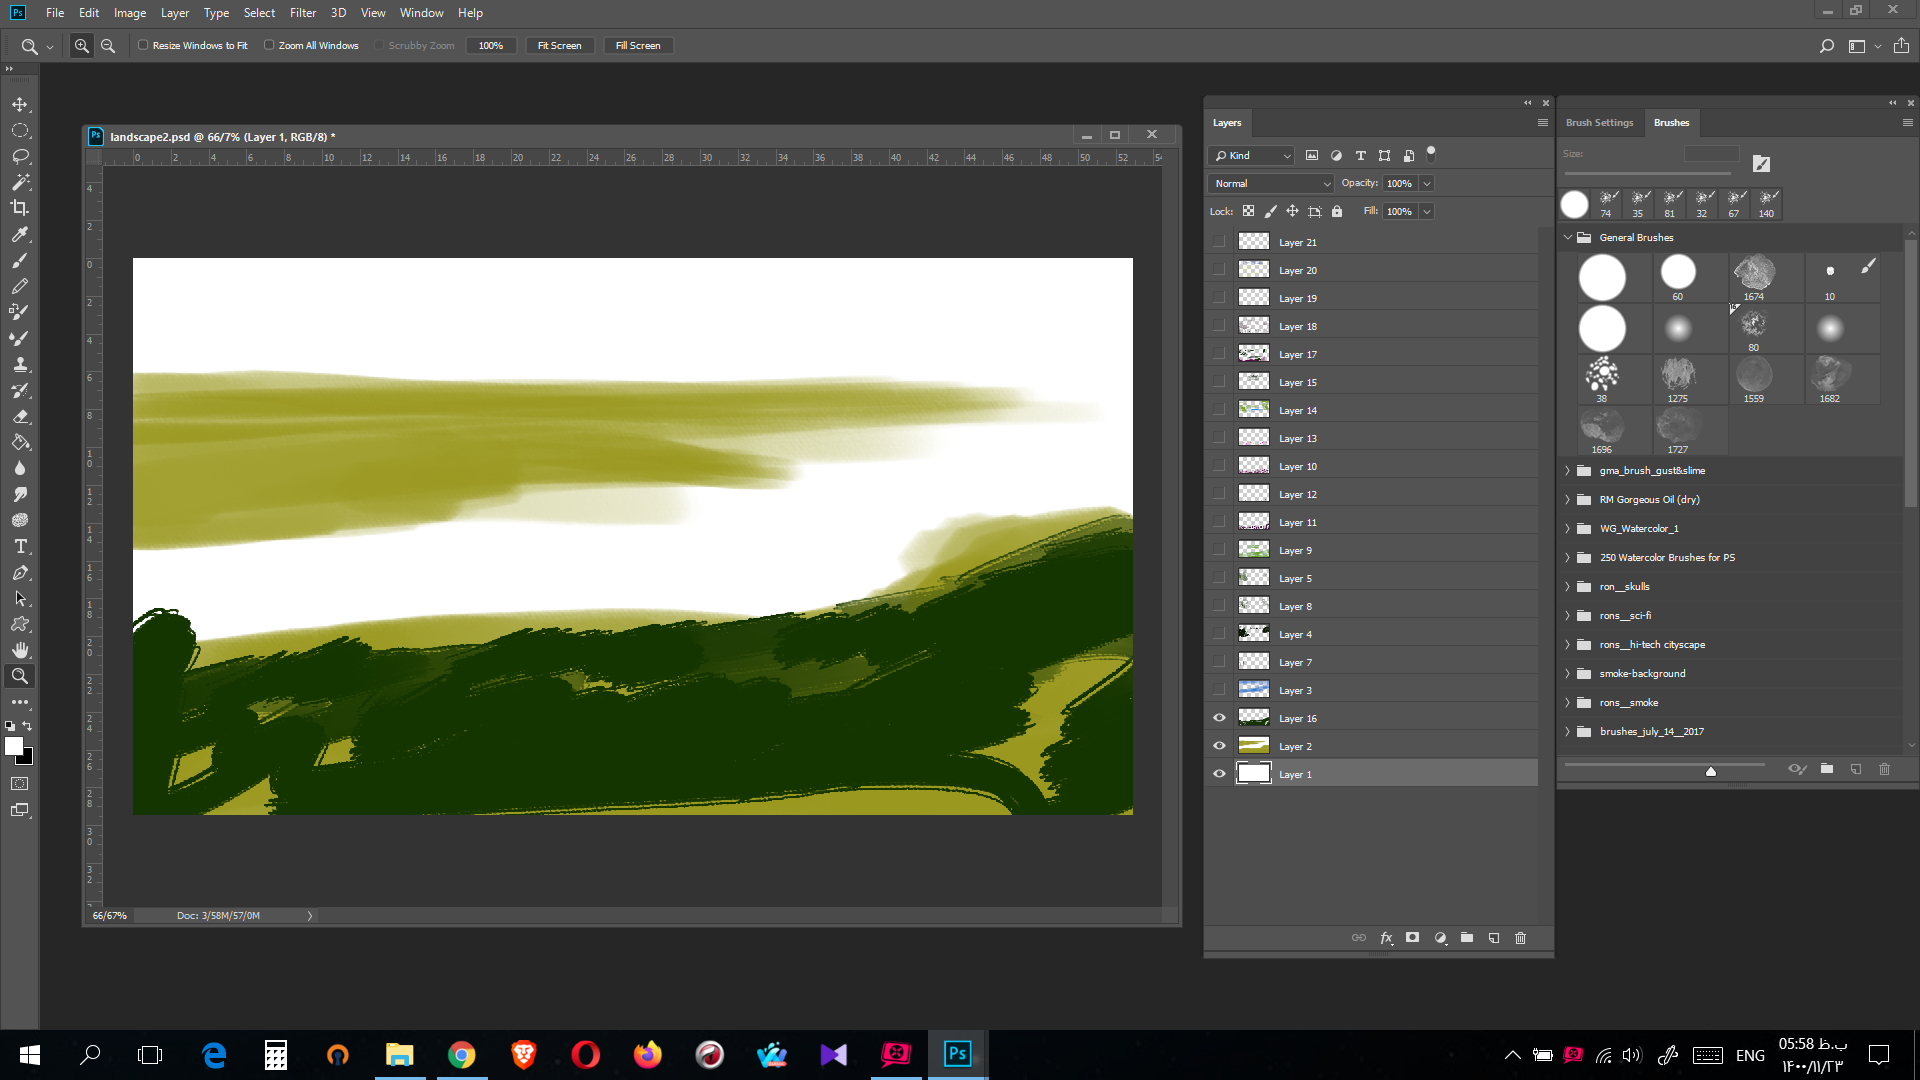The width and height of the screenshot is (1920, 1080).
Task: Select the Magic Wand tool
Action: tap(20, 183)
